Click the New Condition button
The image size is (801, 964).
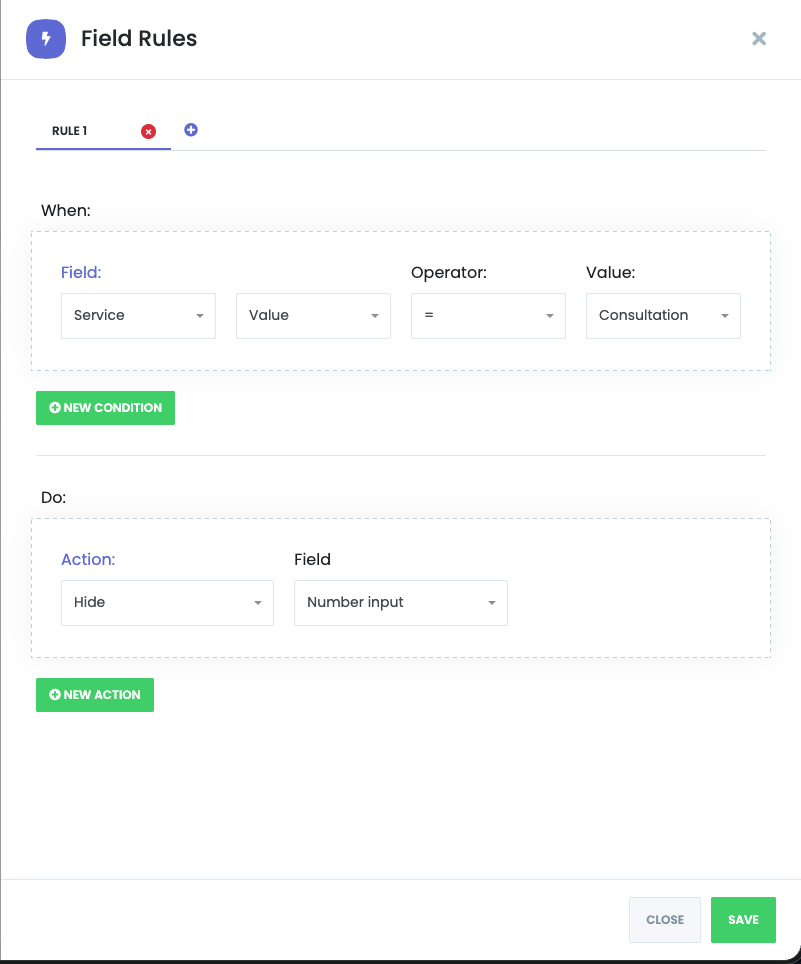point(105,408)
